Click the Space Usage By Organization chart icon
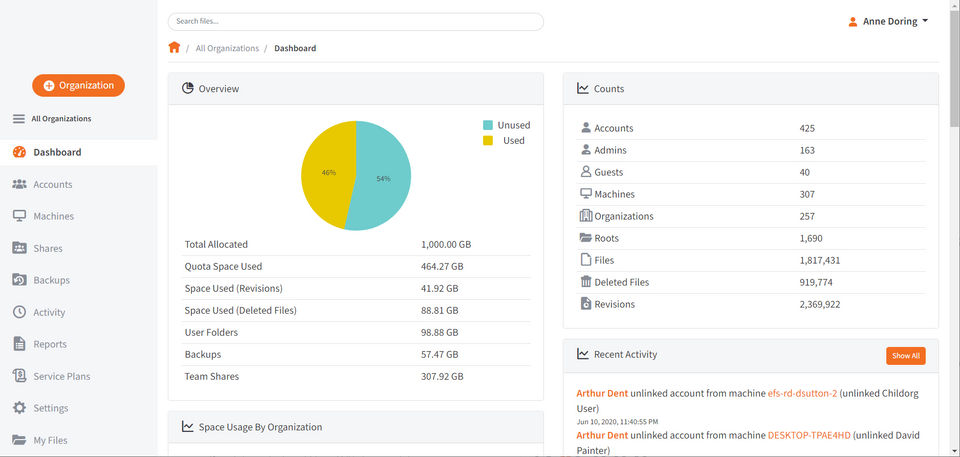The width and height of the screenshot is (960, 457). point(187,426)
